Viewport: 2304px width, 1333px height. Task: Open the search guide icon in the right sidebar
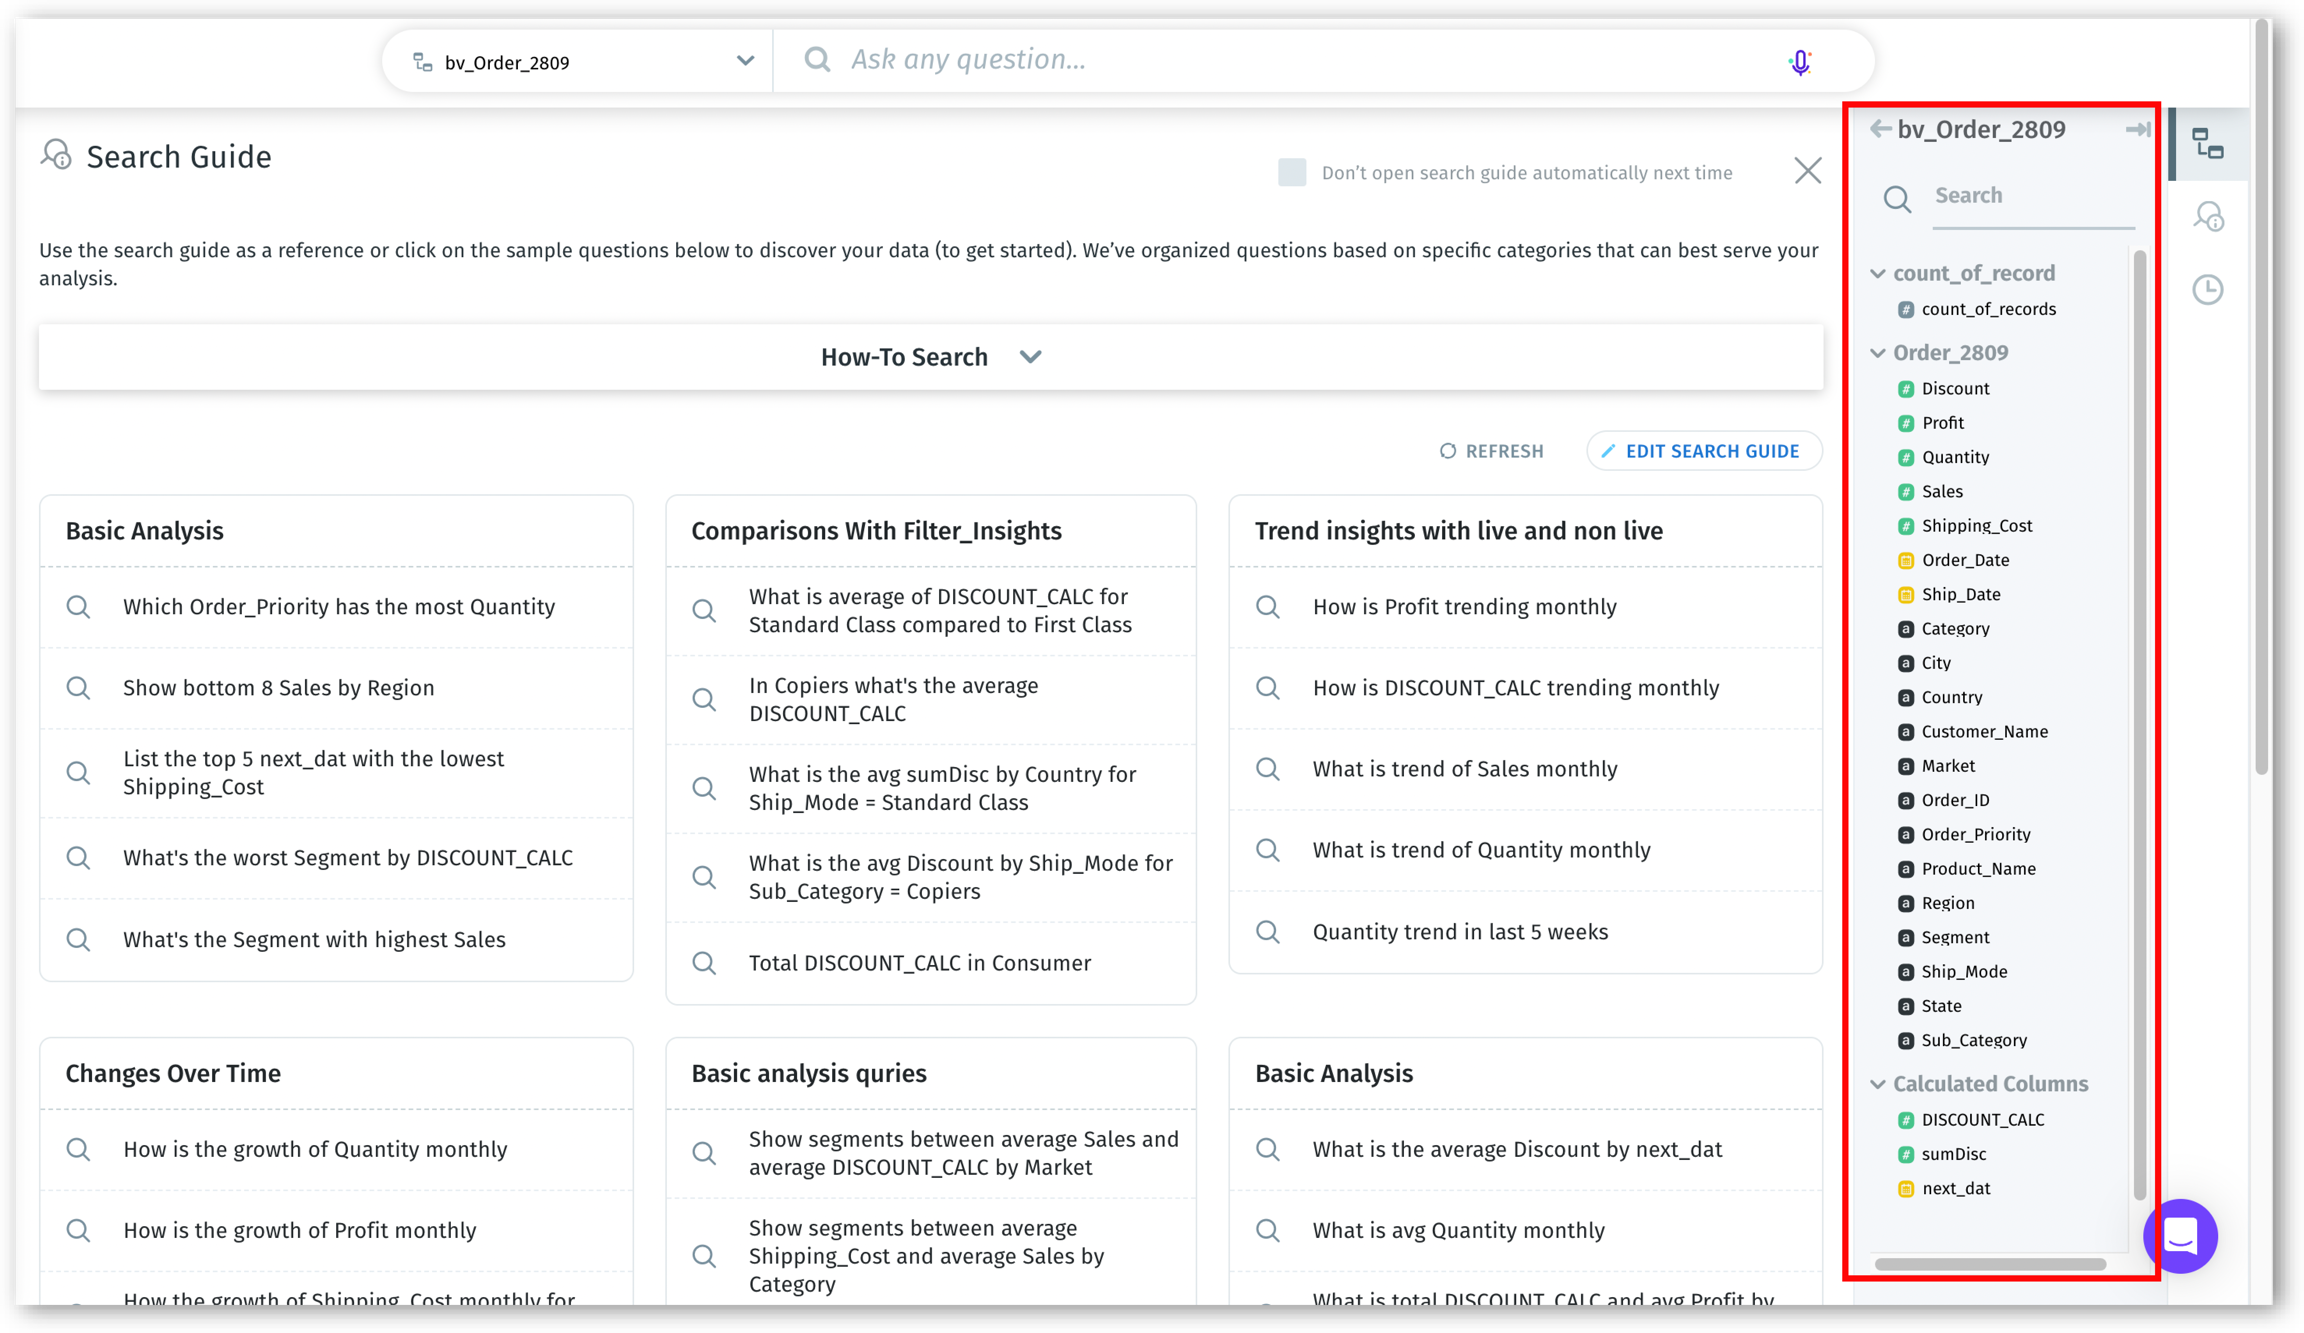coord(2208,216)
